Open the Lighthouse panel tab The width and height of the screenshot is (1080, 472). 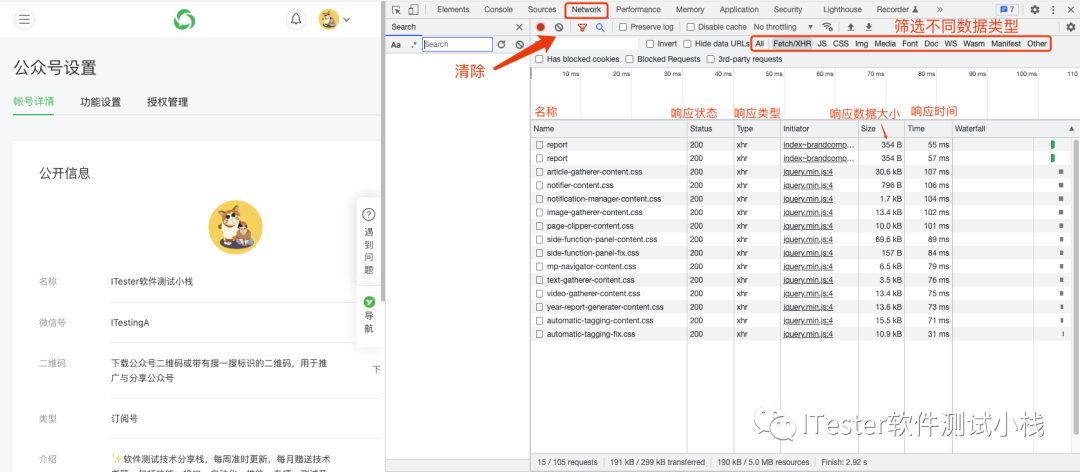842,10
